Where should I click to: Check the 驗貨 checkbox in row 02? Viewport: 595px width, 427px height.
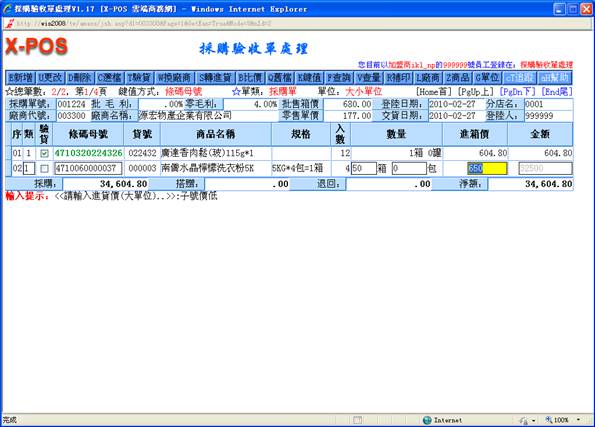point(44,168)
